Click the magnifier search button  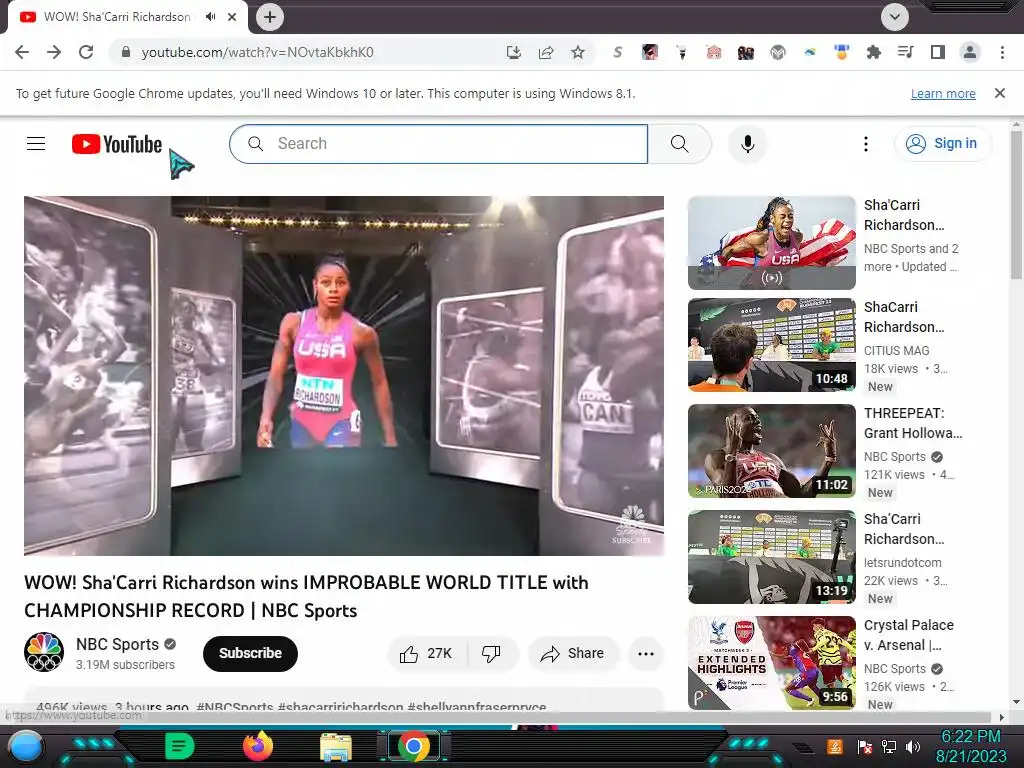point(679,144)
